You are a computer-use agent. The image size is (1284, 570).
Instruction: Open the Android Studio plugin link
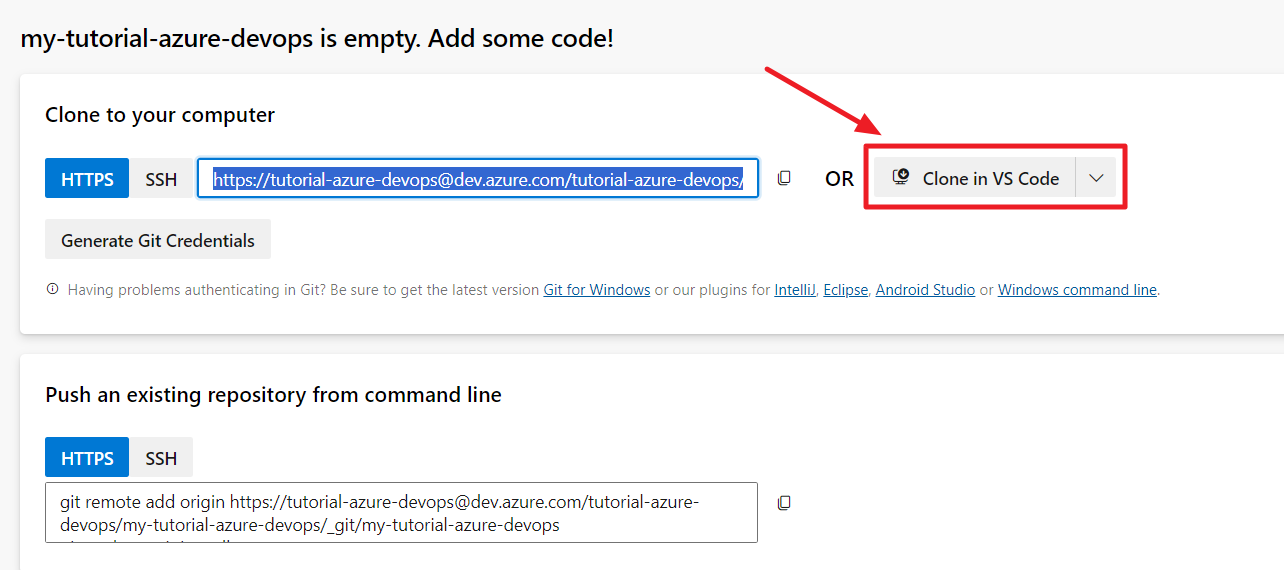[925, 290]
